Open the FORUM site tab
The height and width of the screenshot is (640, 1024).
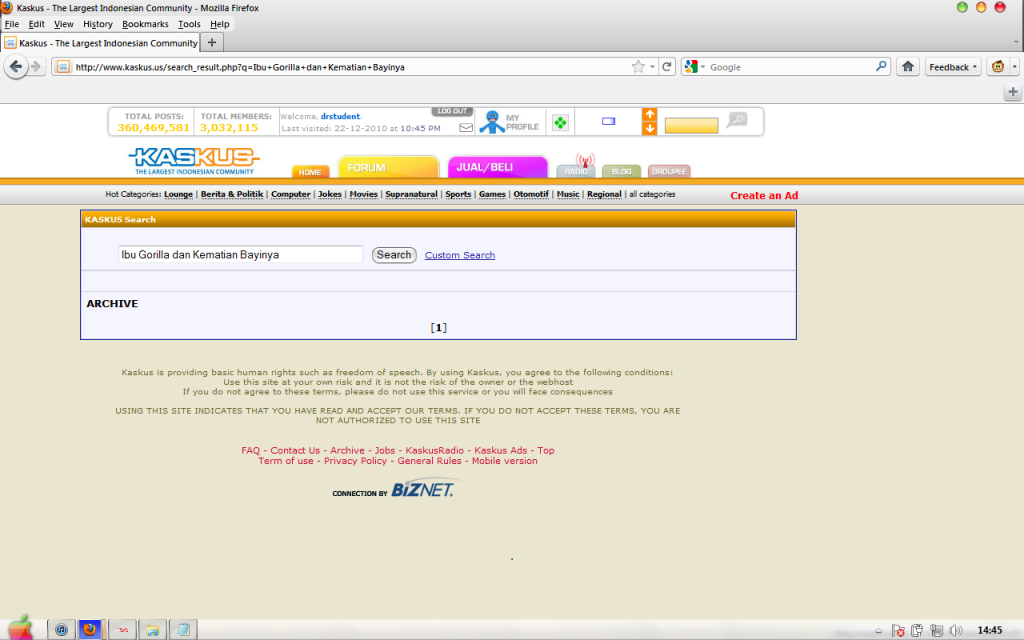(388, 167)
